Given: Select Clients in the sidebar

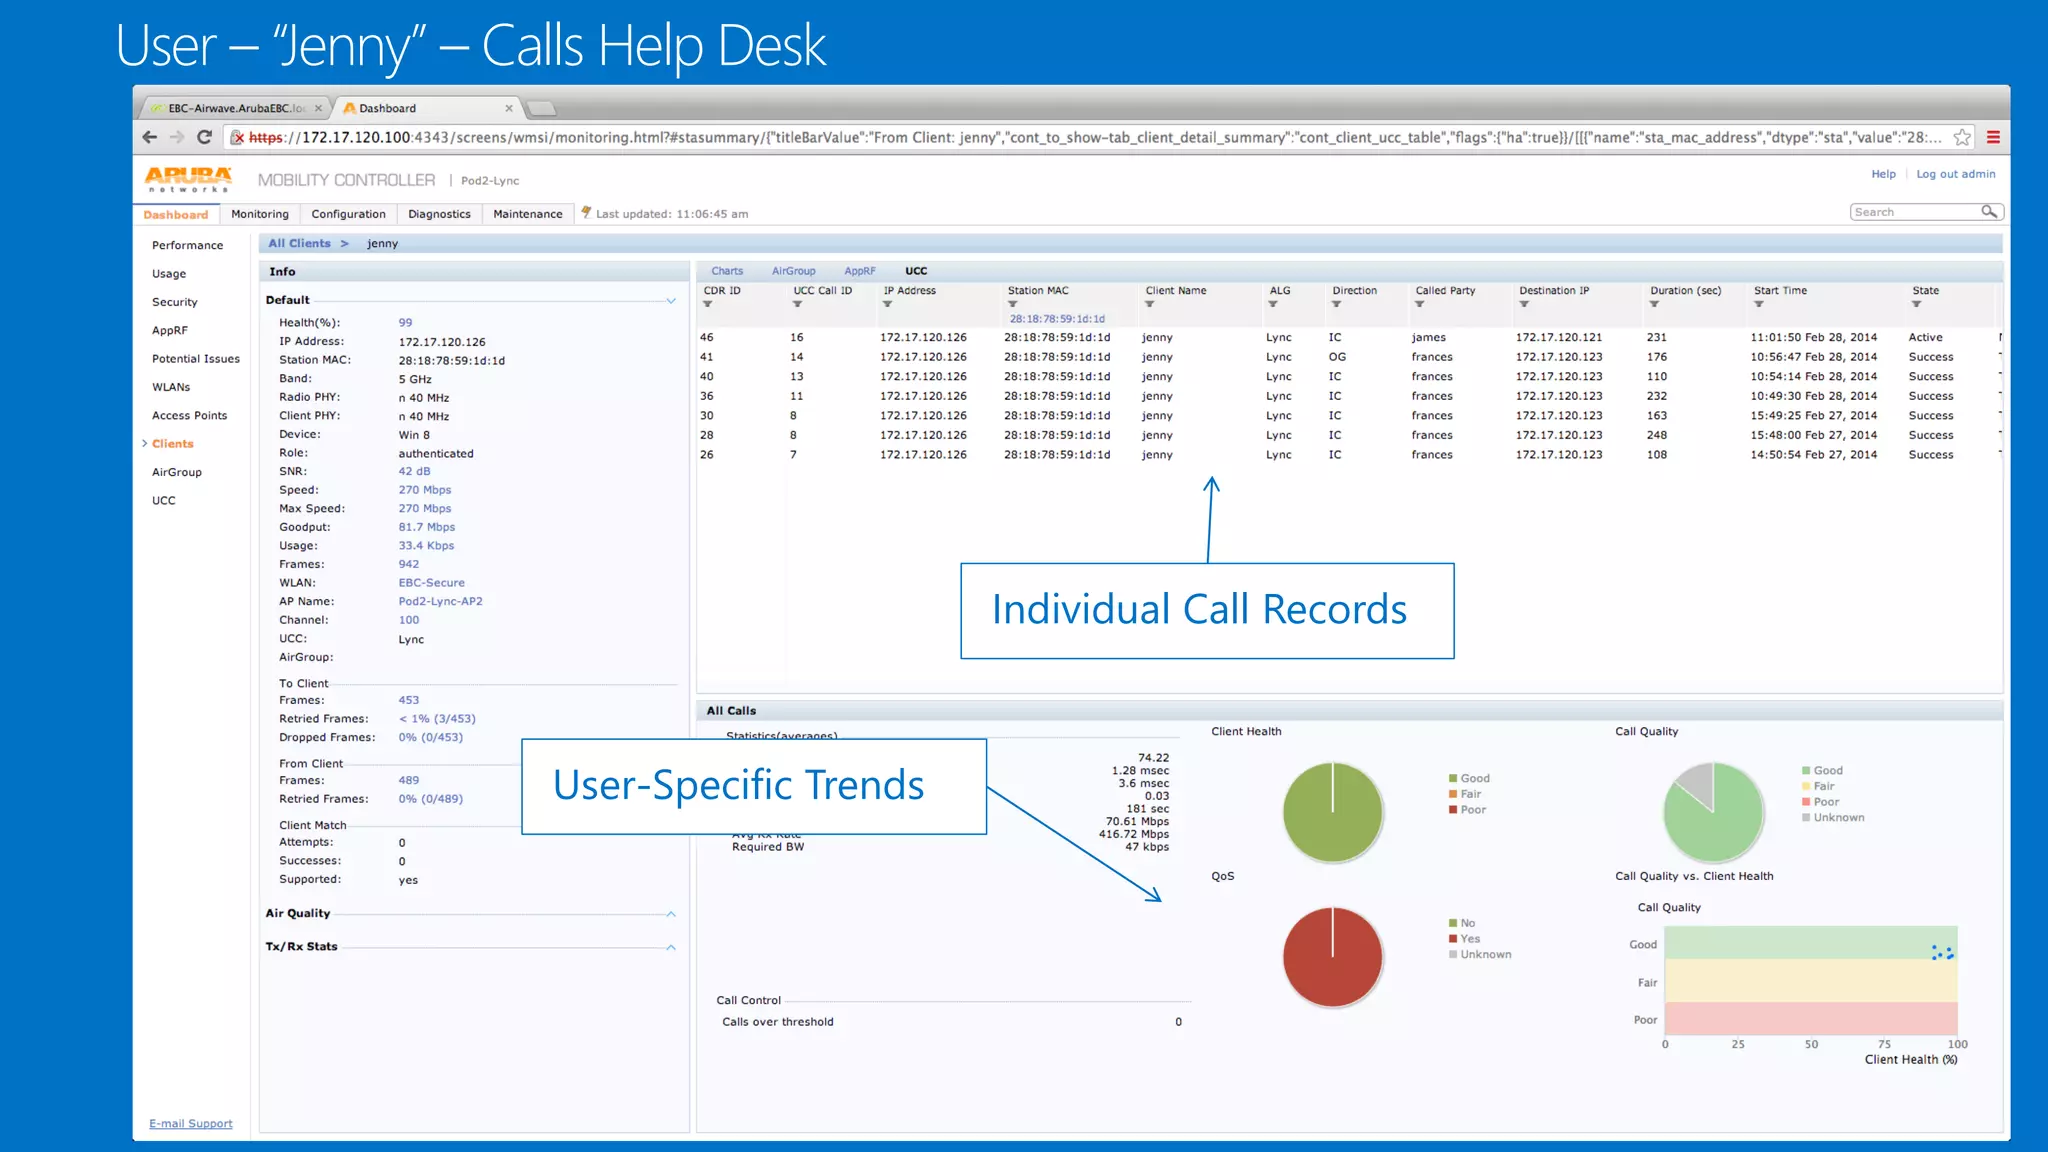Looking at the screenshot, I should [173, 444].
